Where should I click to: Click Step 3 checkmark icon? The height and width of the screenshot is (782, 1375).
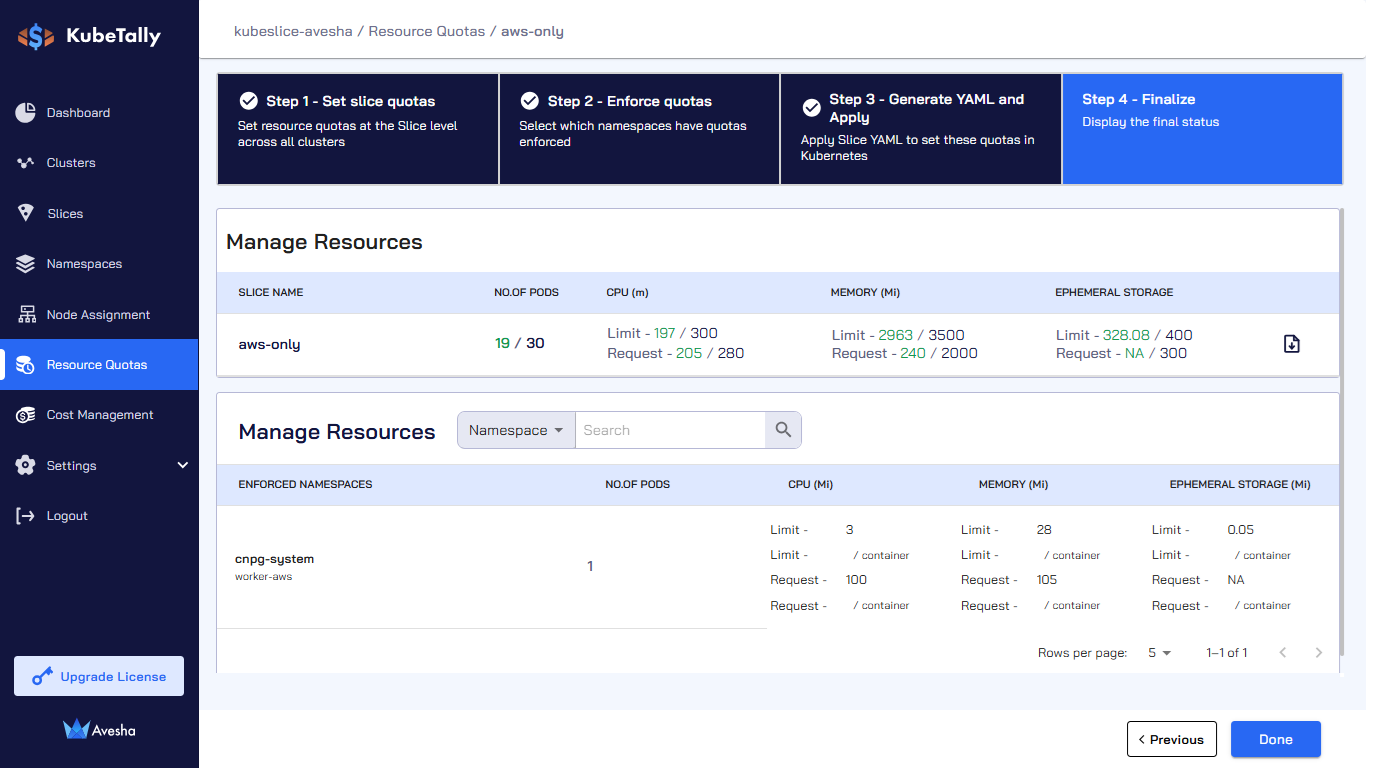coord(812,108)
